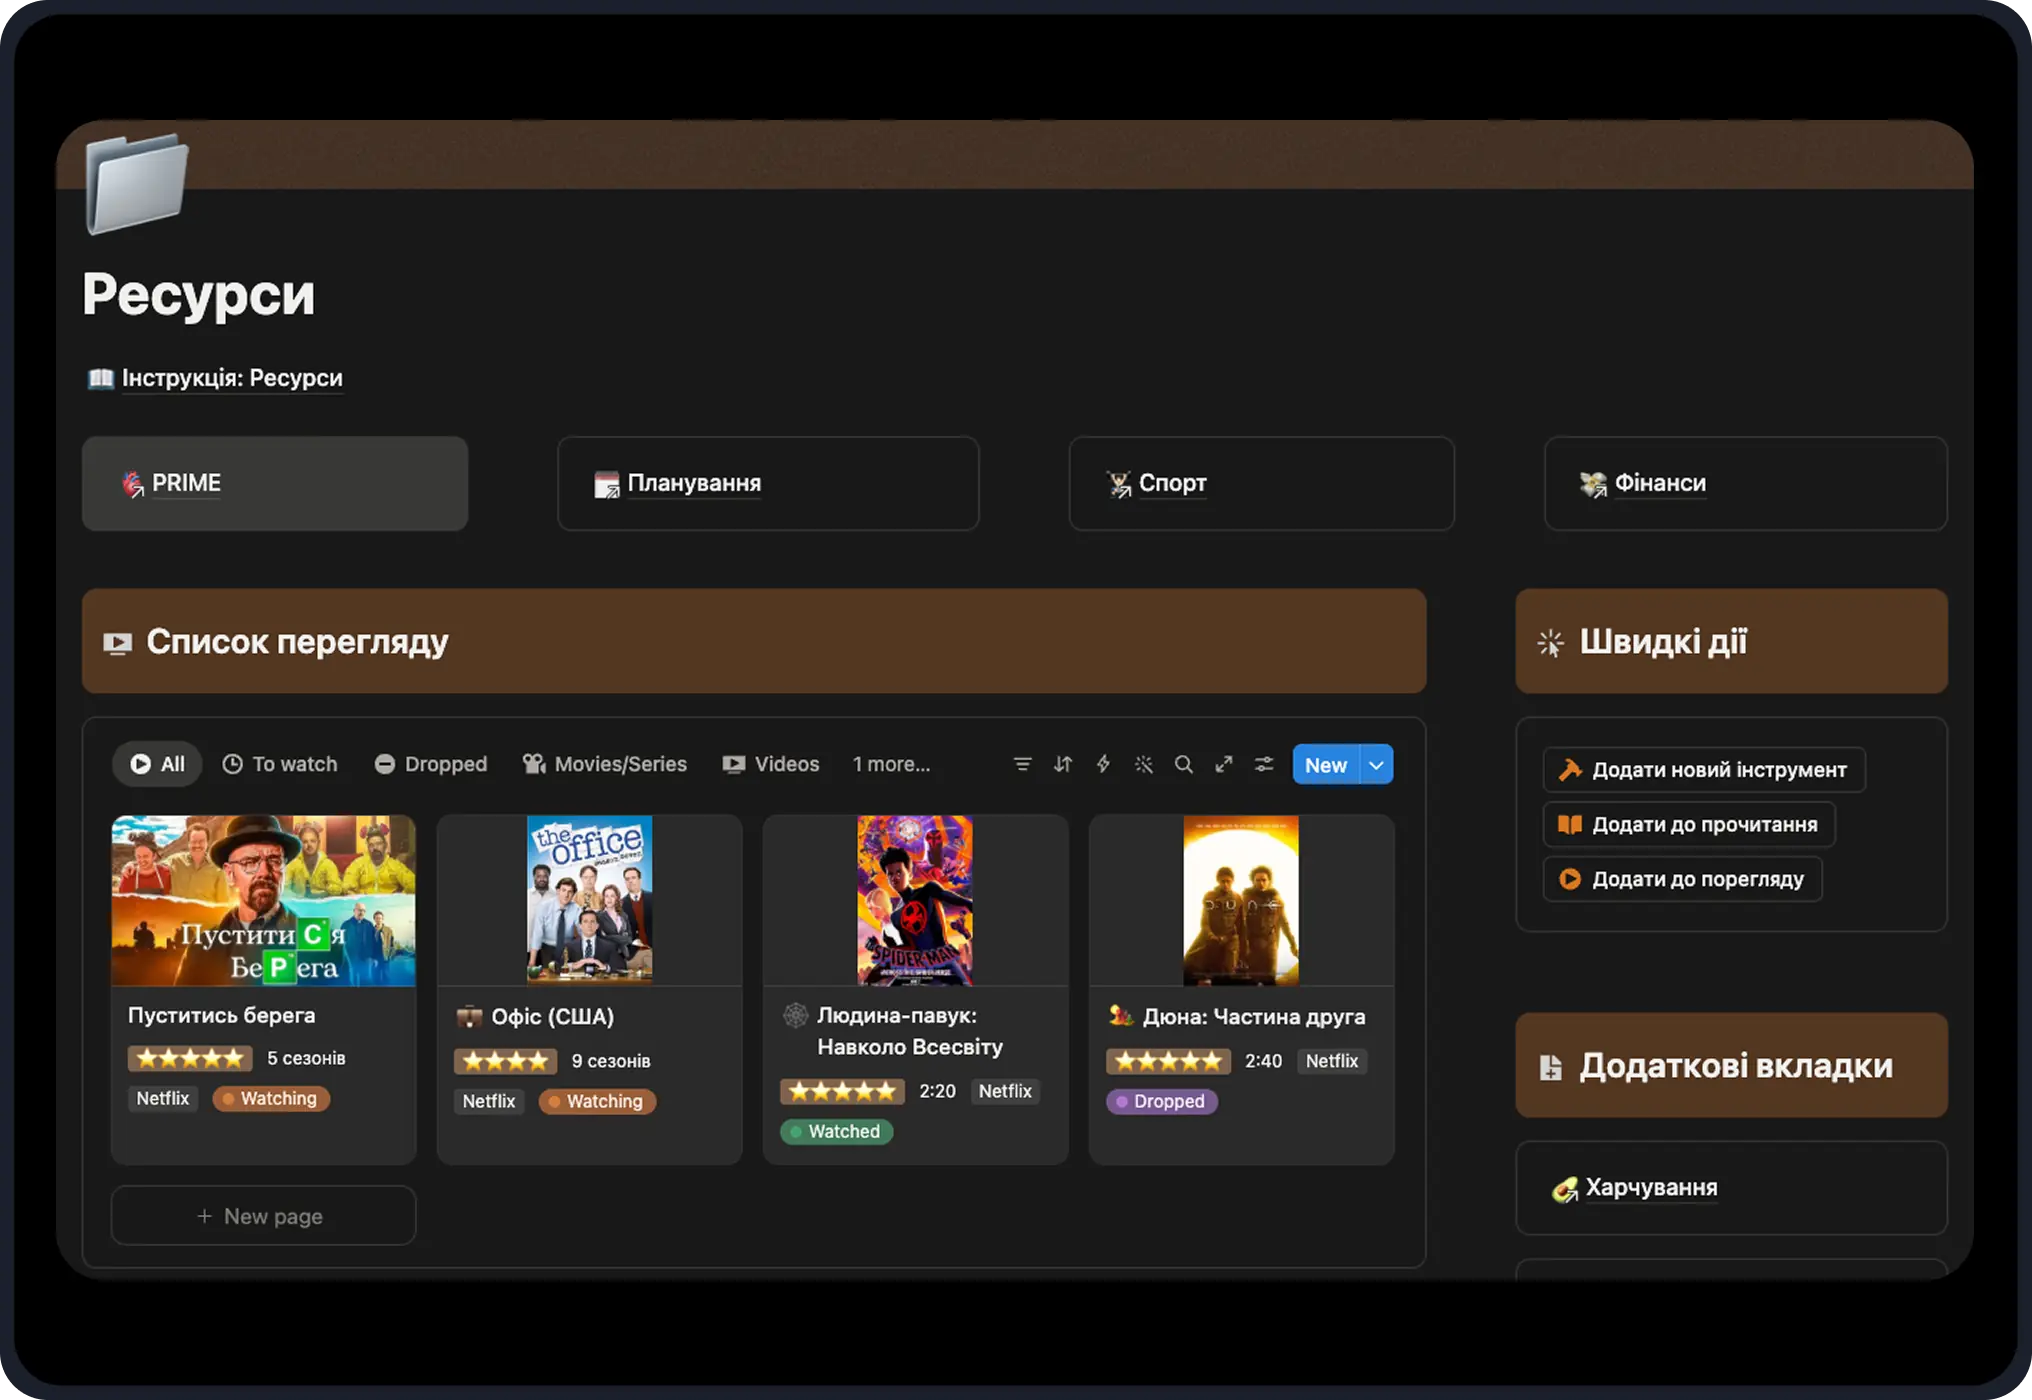Switch to the Movies/Series tab
2032x1400 pixels.
605,764
